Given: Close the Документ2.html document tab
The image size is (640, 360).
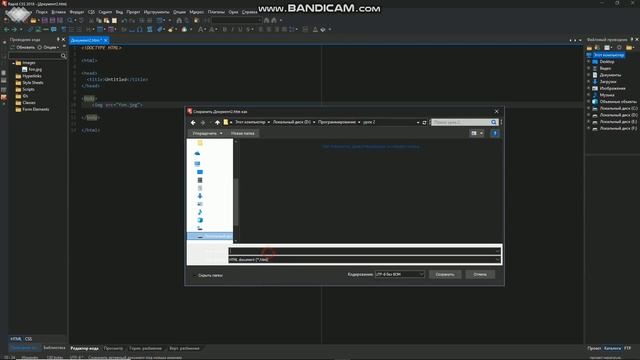Looking at the screenshot, I should point(106,40).
